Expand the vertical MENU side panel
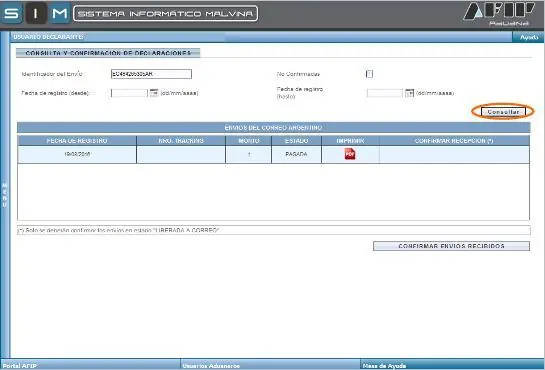 point(5,195)
